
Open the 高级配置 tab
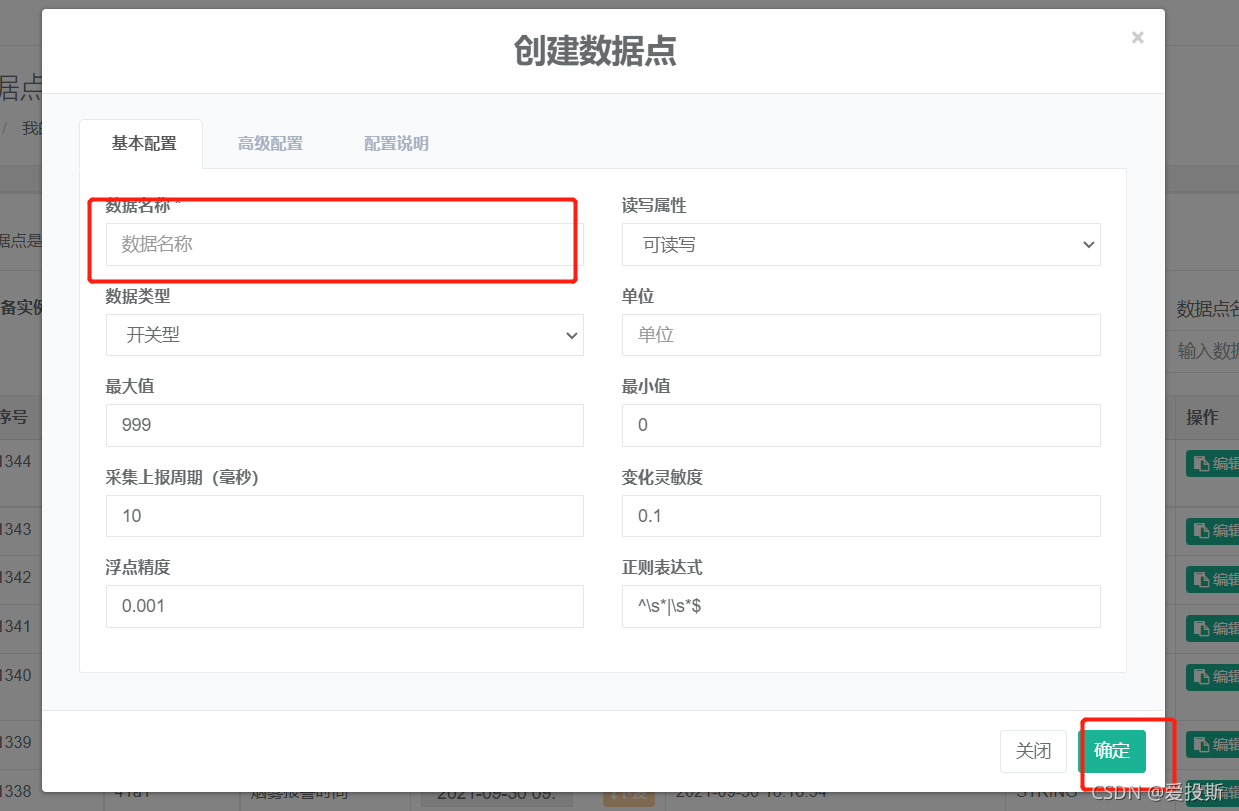tap(270, 143)
